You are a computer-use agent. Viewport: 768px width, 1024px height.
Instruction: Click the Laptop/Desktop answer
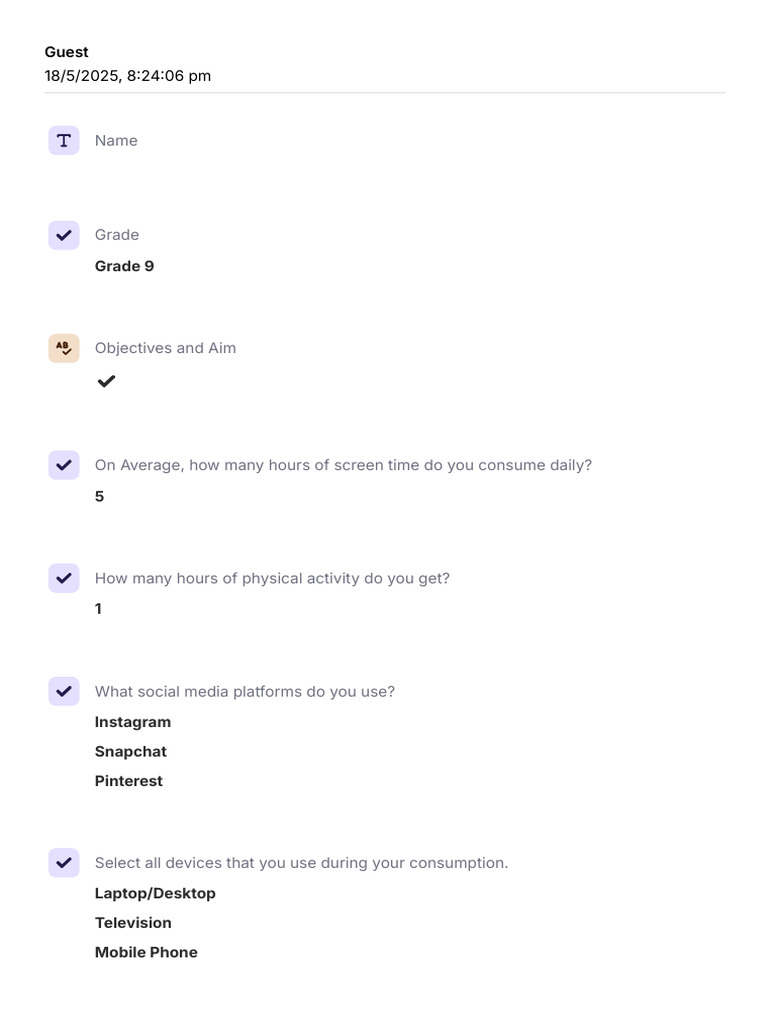155,893
